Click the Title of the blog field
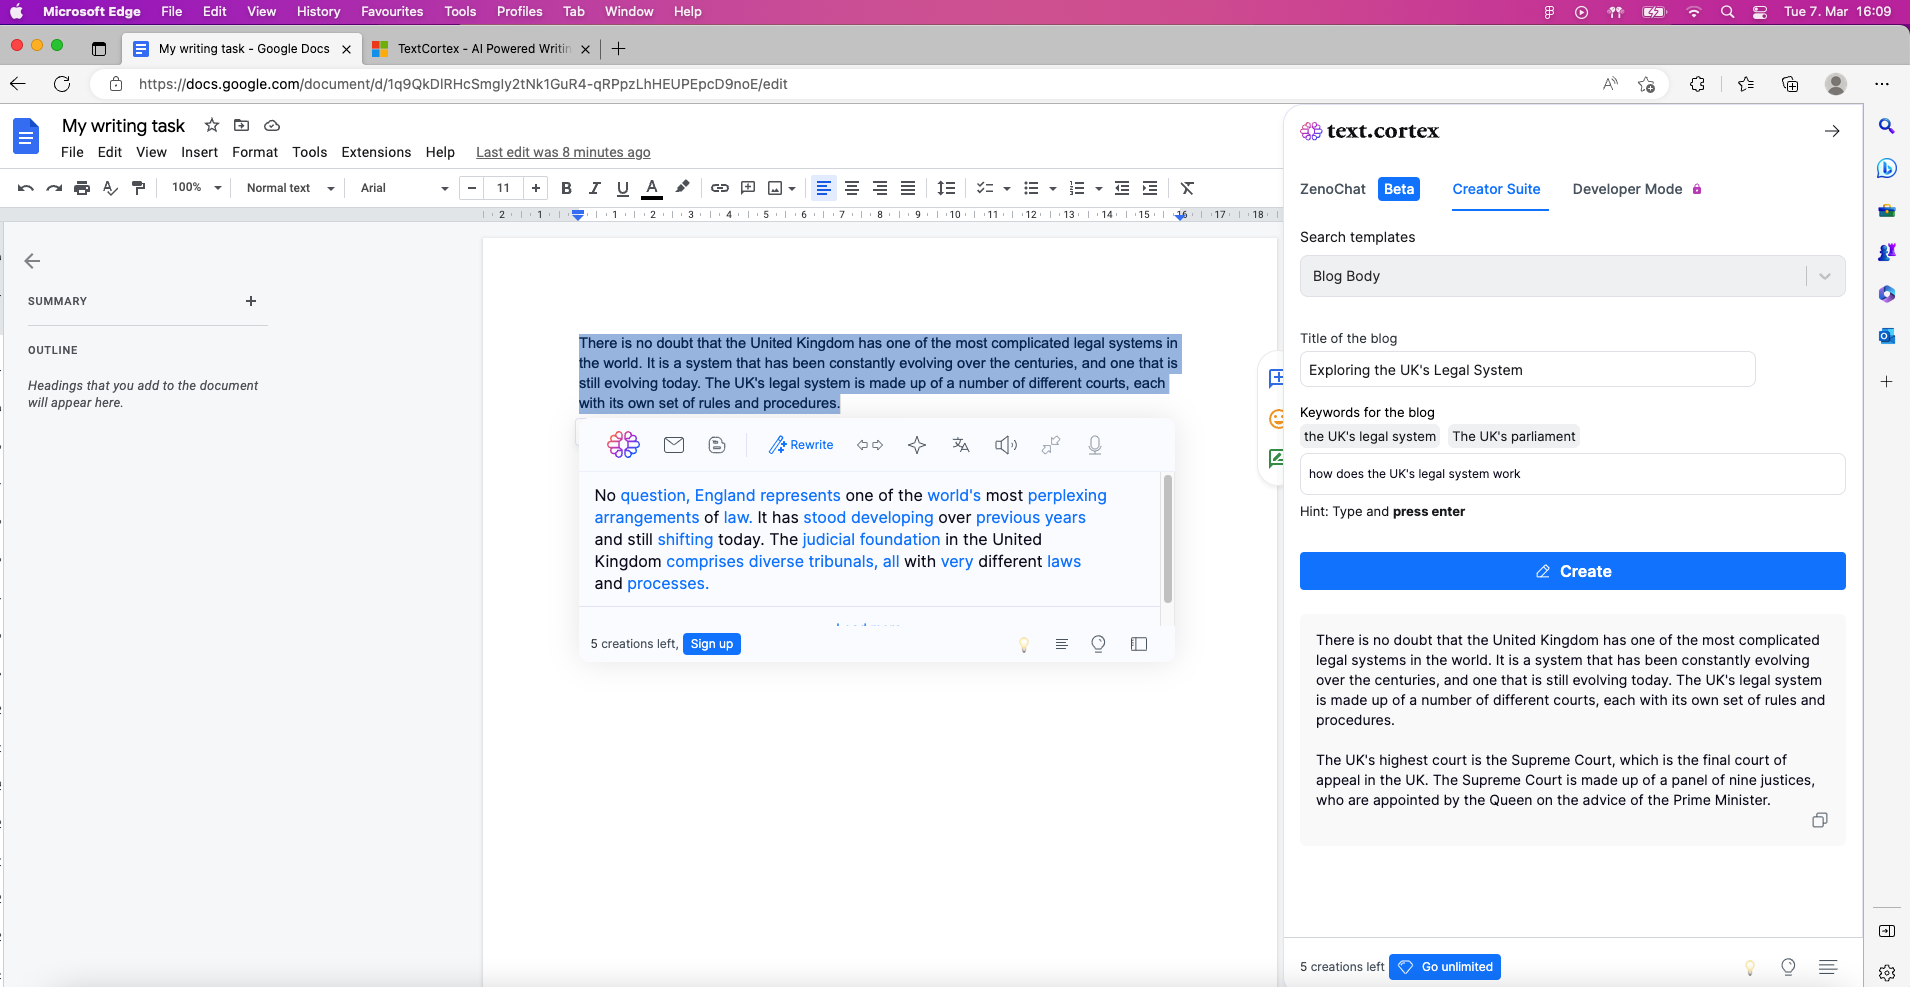This screenshot has height=987, width=1910. tap(1527, 370)
